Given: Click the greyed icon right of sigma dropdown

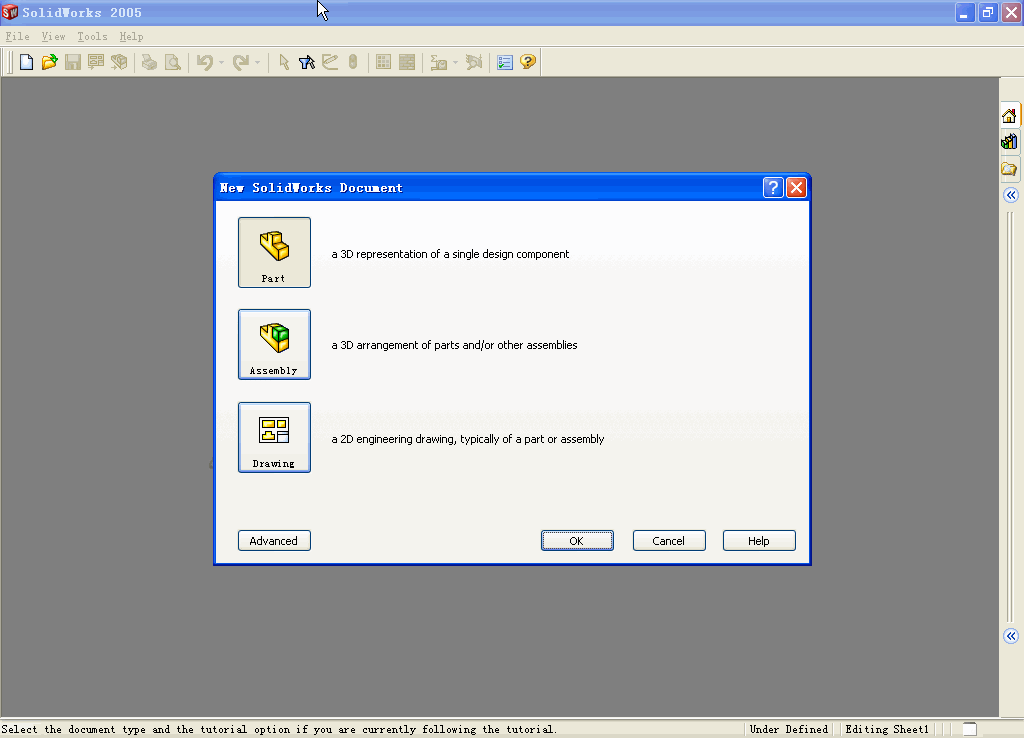Looking at the screenshot, I should pos(474,62).
